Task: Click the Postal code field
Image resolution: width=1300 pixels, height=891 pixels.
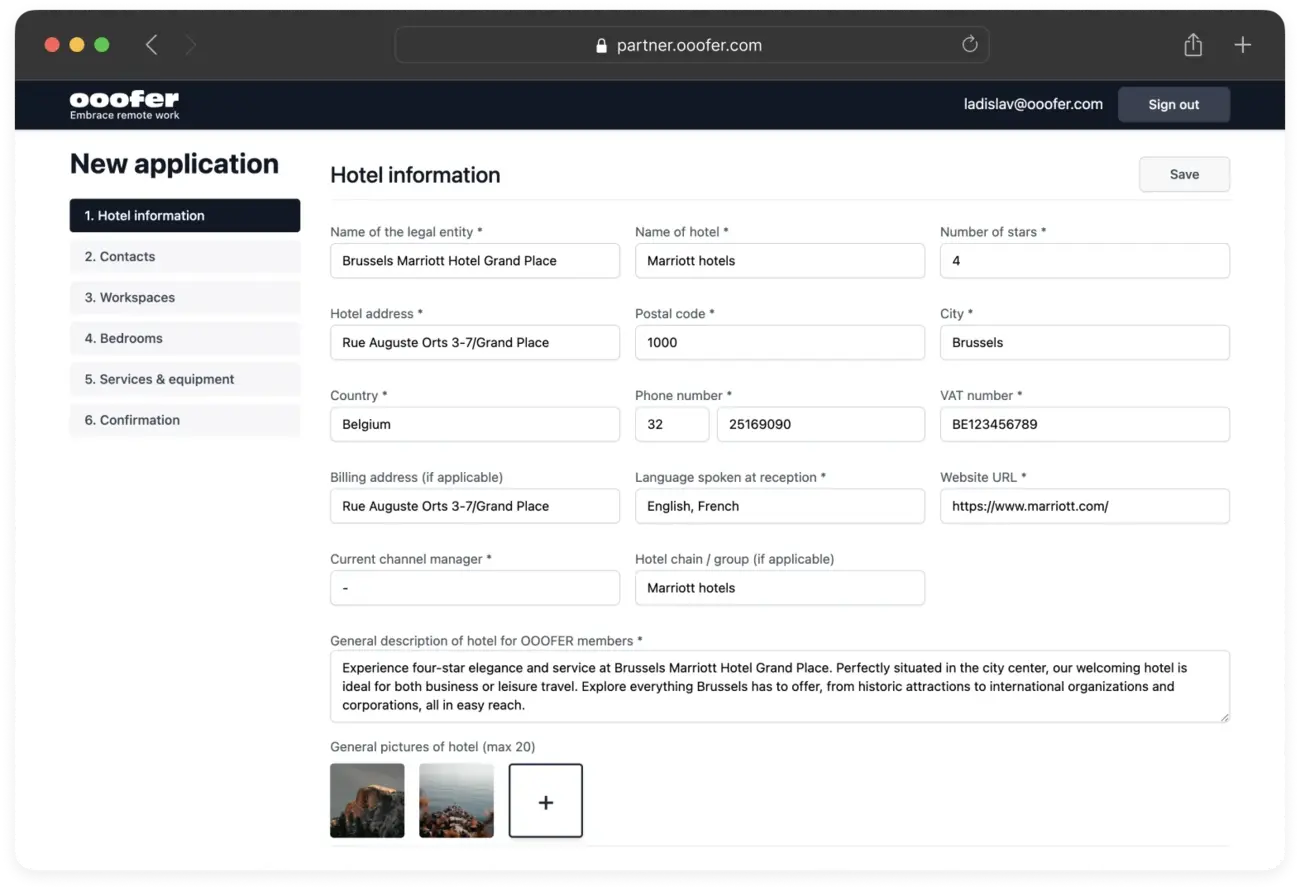Action: [780, 342]
